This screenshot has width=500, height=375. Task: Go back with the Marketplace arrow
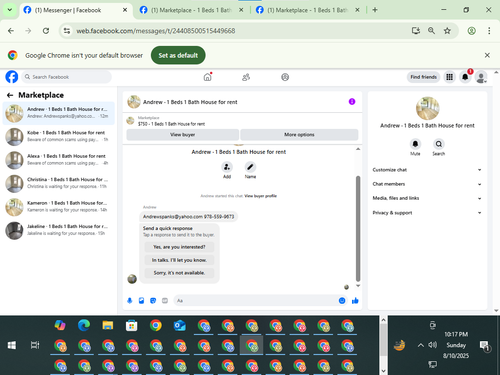(x=10, y=95)
